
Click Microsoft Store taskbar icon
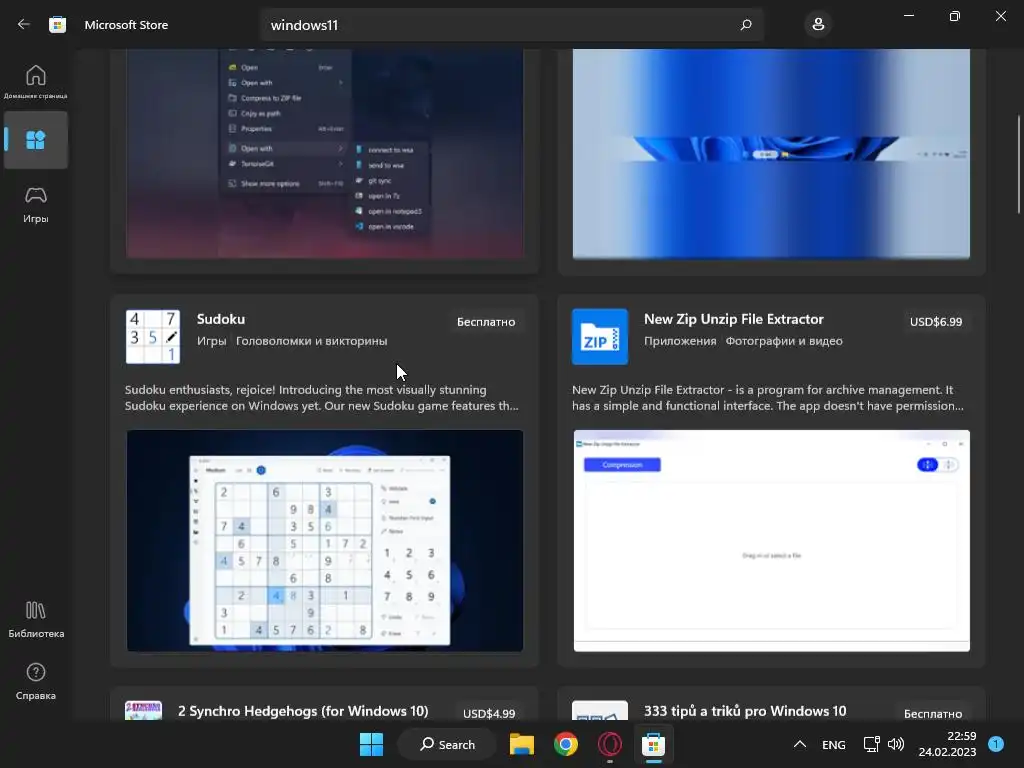pos(653,744)
